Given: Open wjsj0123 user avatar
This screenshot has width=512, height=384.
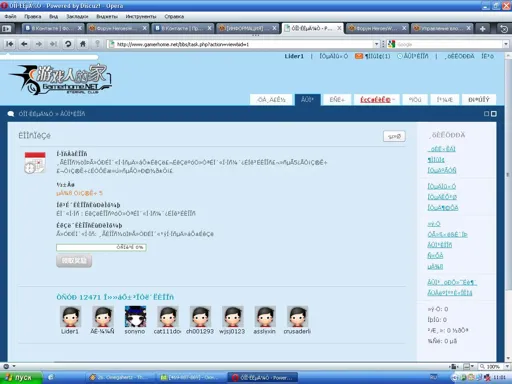Looking at the screenshot, I should (x=232, y=317).
